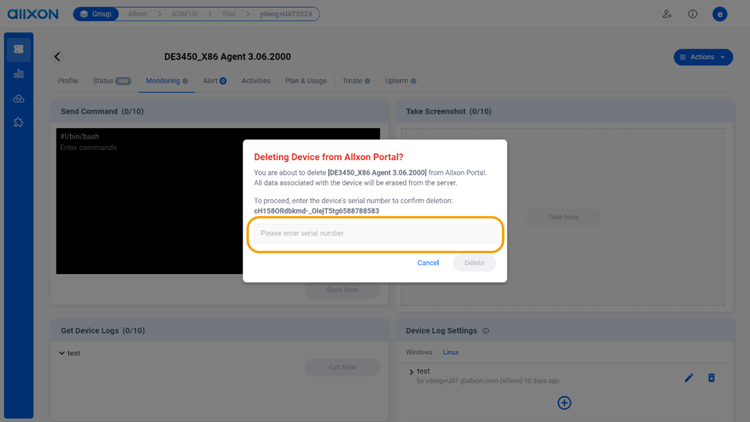Open the devices sidebar icon

pyautogui.click(x=19, y=49)
